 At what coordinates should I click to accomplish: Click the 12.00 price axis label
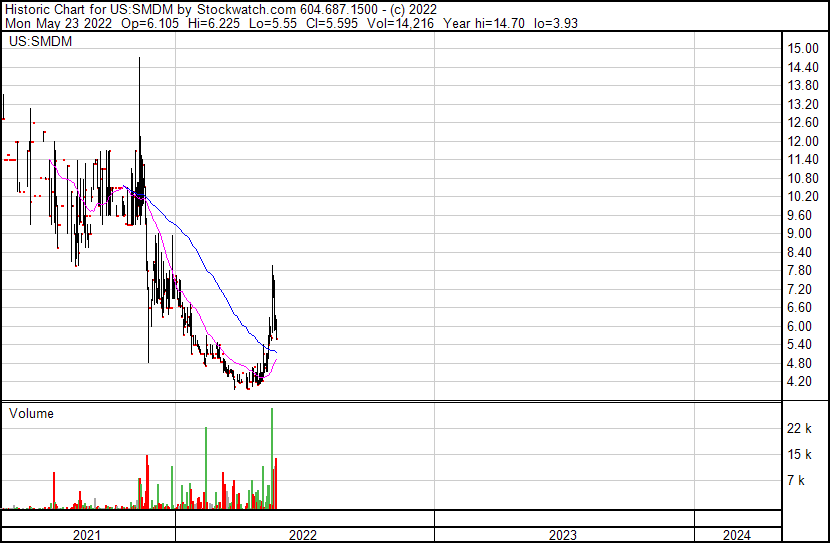click(x=803, y=141)
